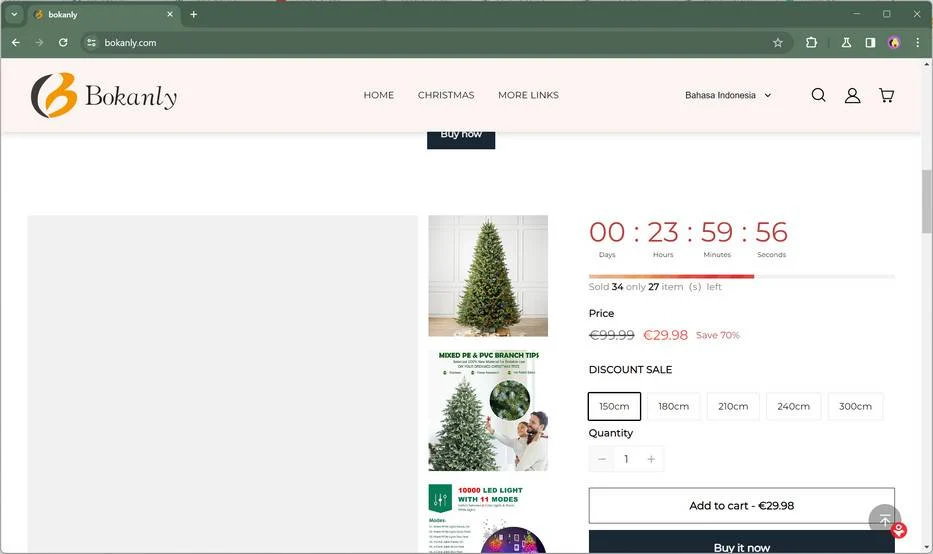Go to the HOME menu item
The width and height of the screenshot is (933, 554).
pos(378,95)
